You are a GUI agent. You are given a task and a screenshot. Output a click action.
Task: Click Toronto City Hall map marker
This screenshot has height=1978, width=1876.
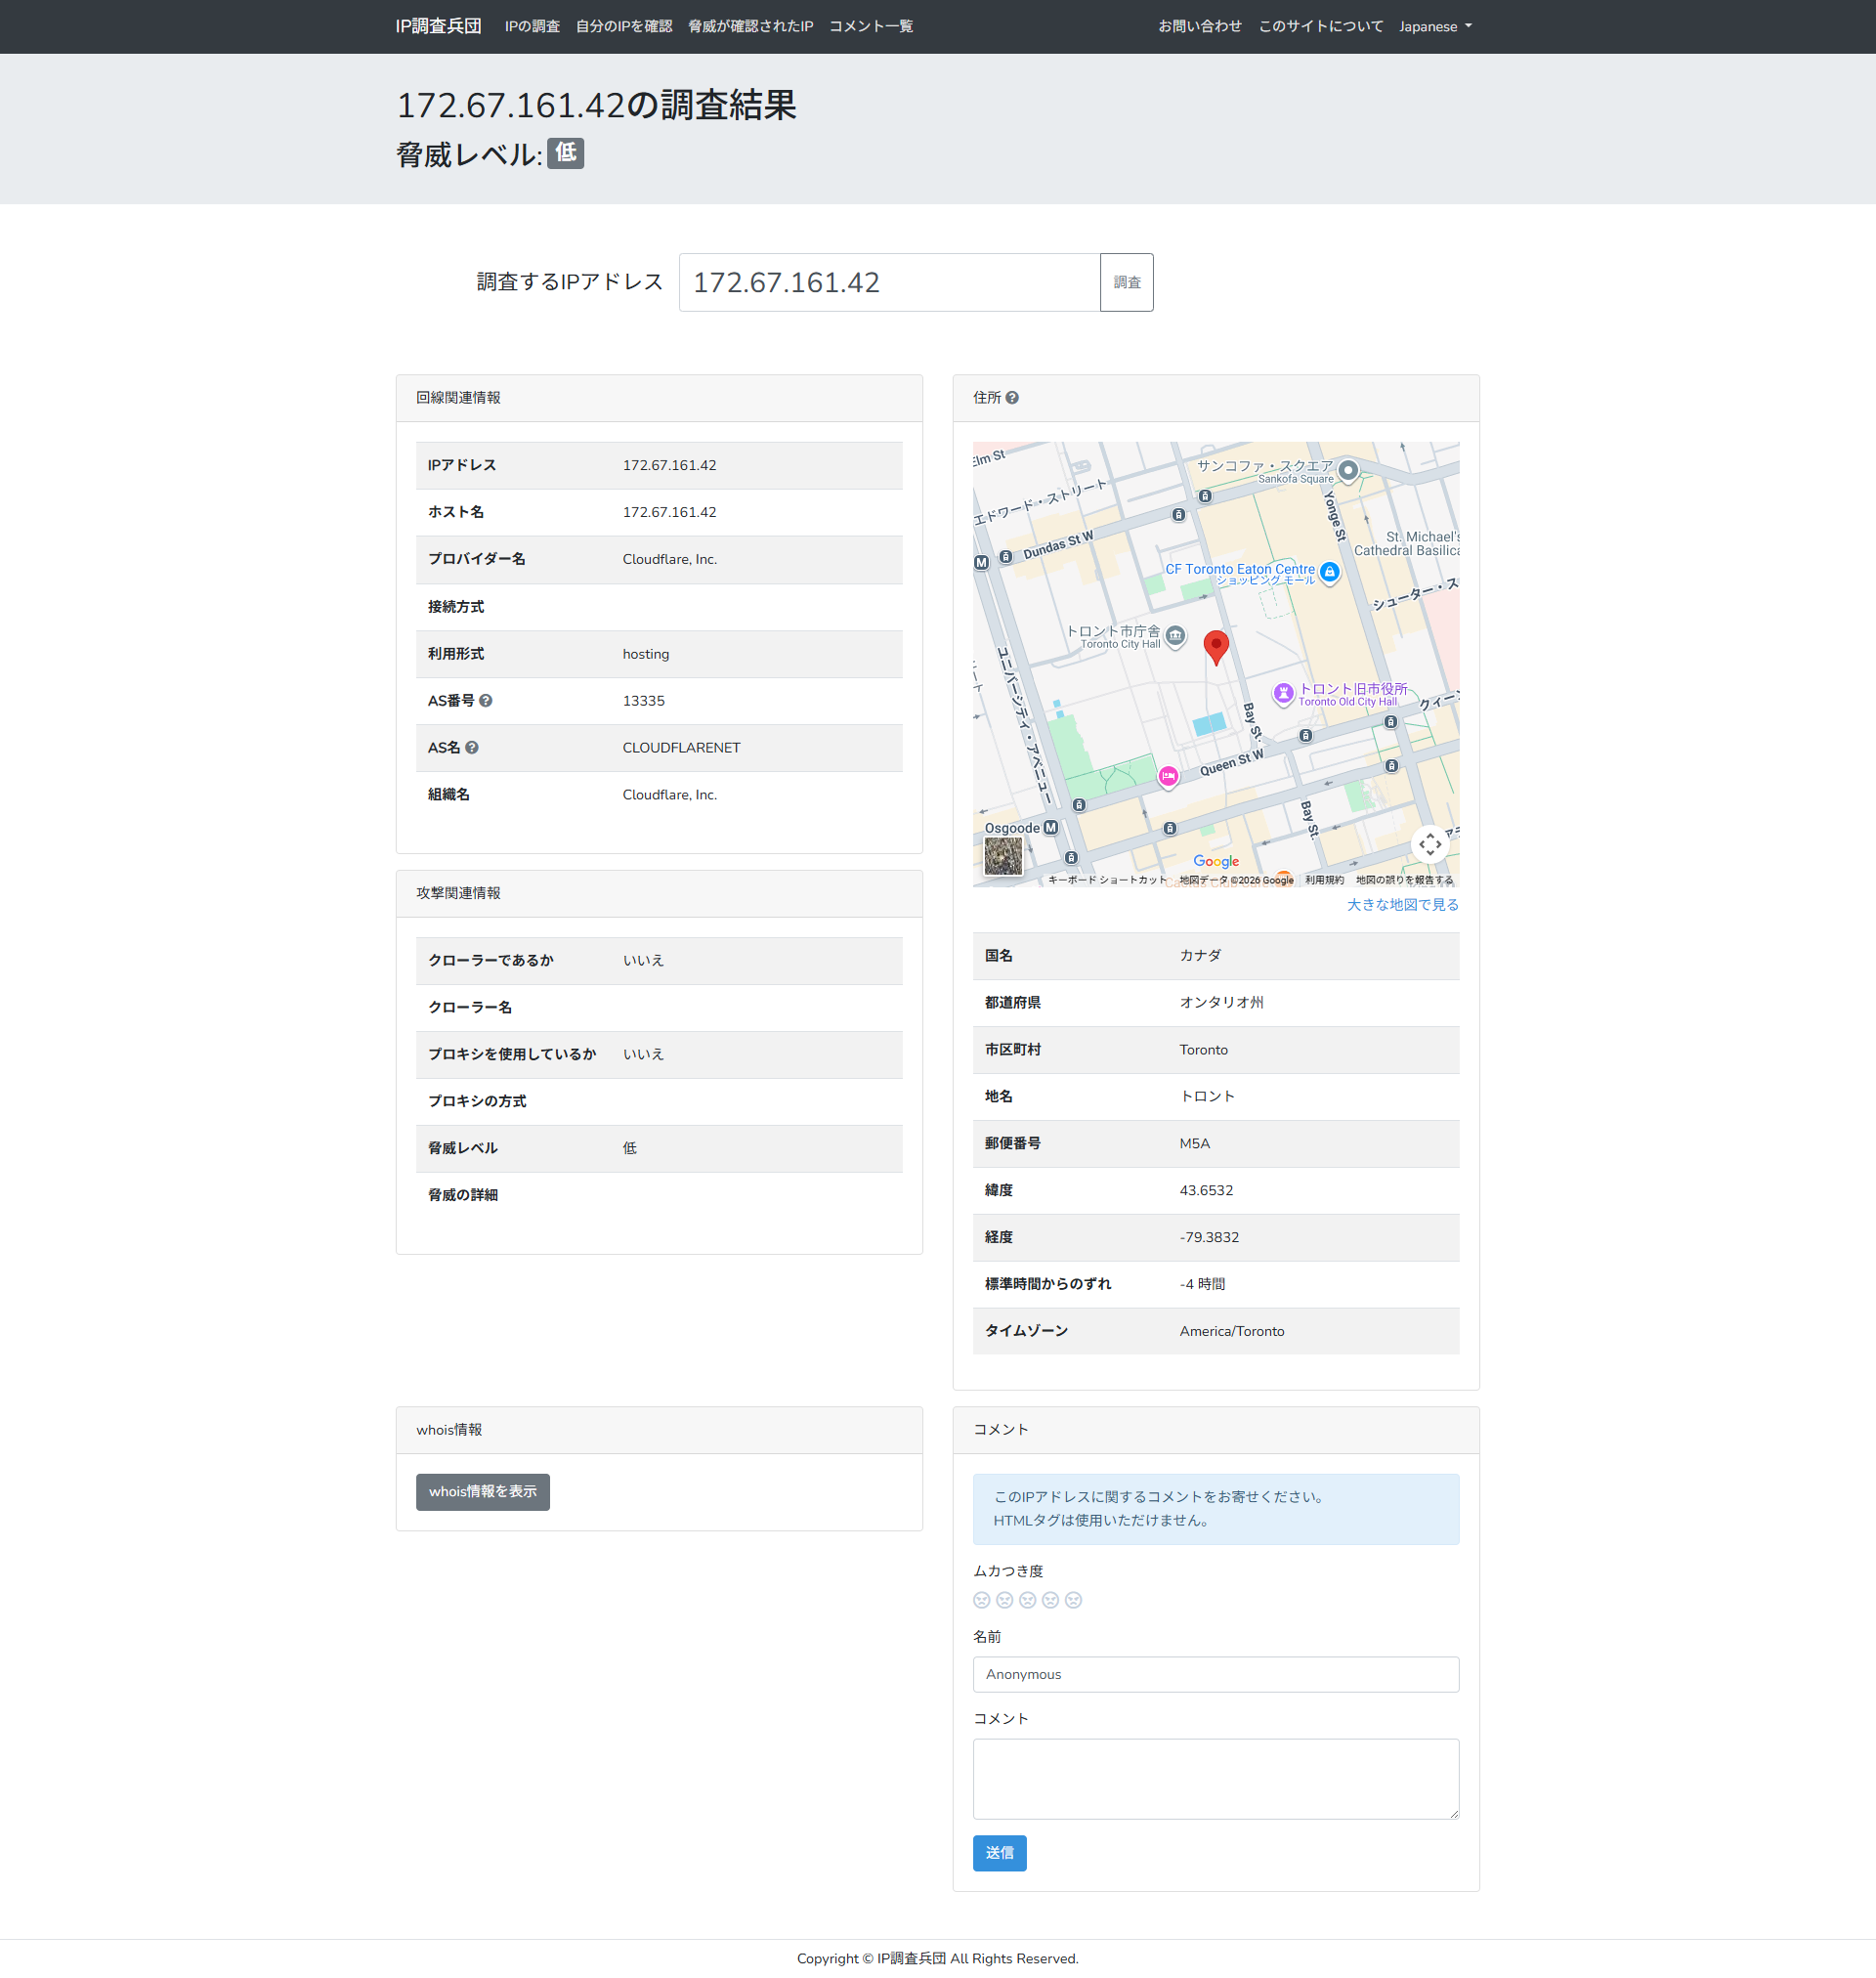(1176, 635)
